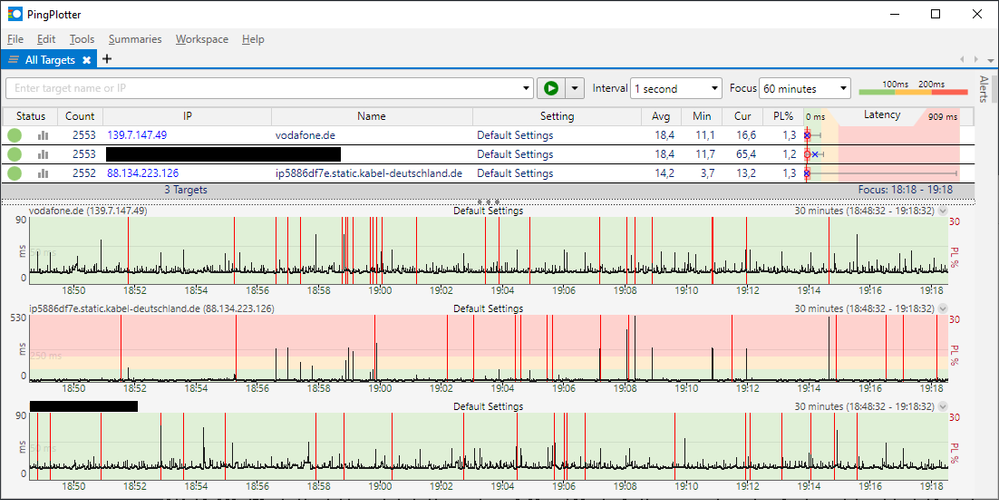
Task: Click the PingPlotter logo in title bar
Action: 14,14
